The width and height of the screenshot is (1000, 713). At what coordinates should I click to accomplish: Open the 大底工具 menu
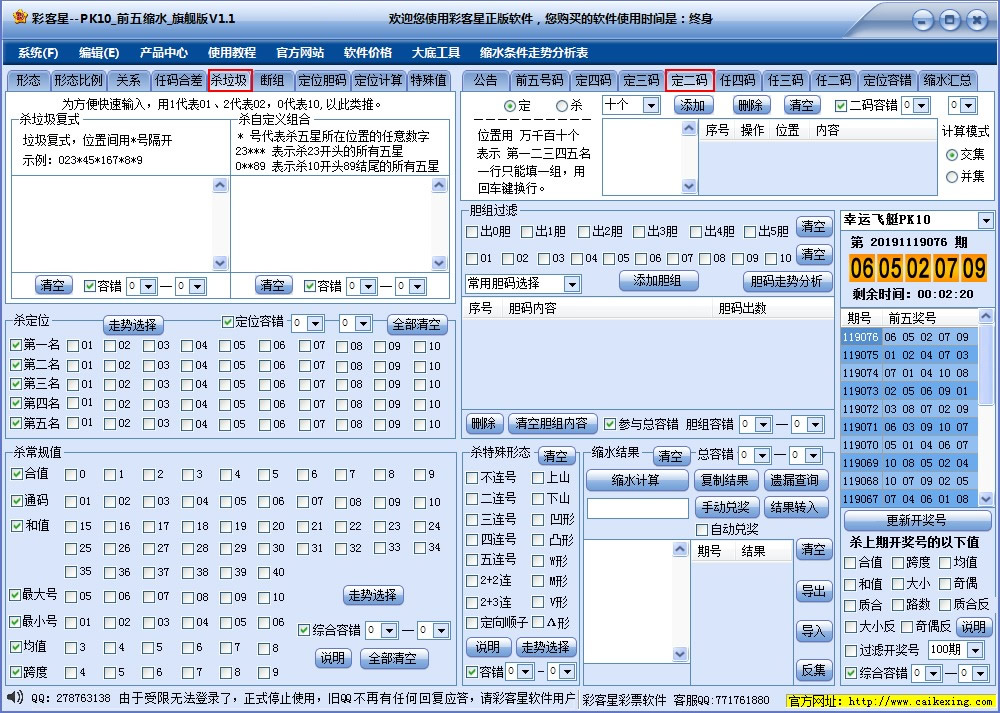coord(436,52)
